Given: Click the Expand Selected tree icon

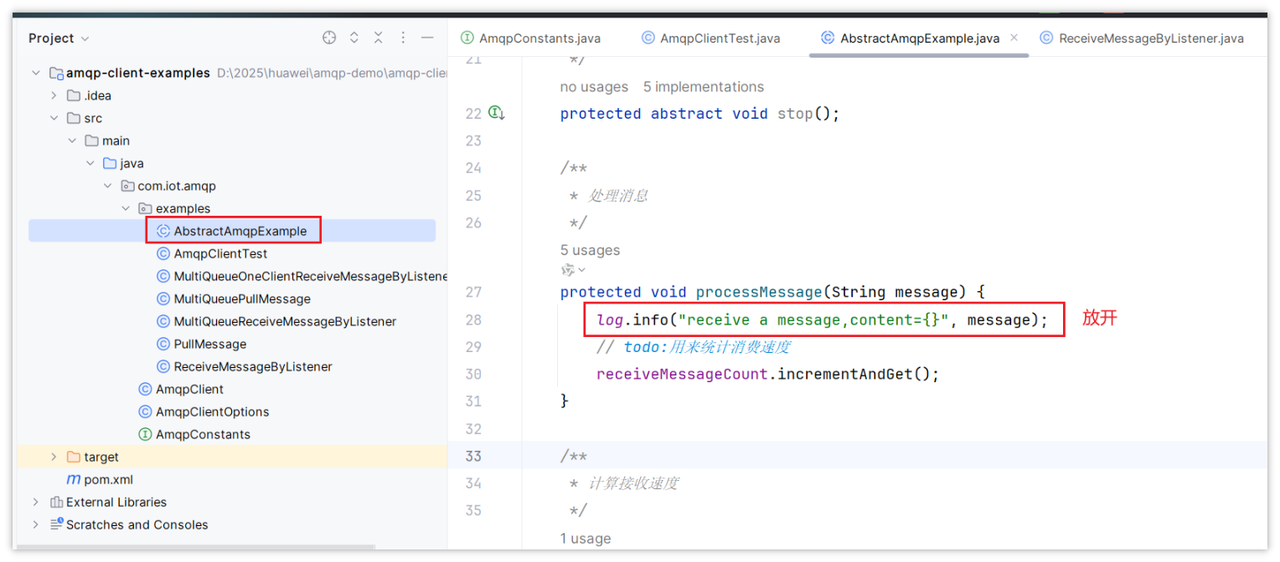Looking at the screenshot, I should point(354,38).
